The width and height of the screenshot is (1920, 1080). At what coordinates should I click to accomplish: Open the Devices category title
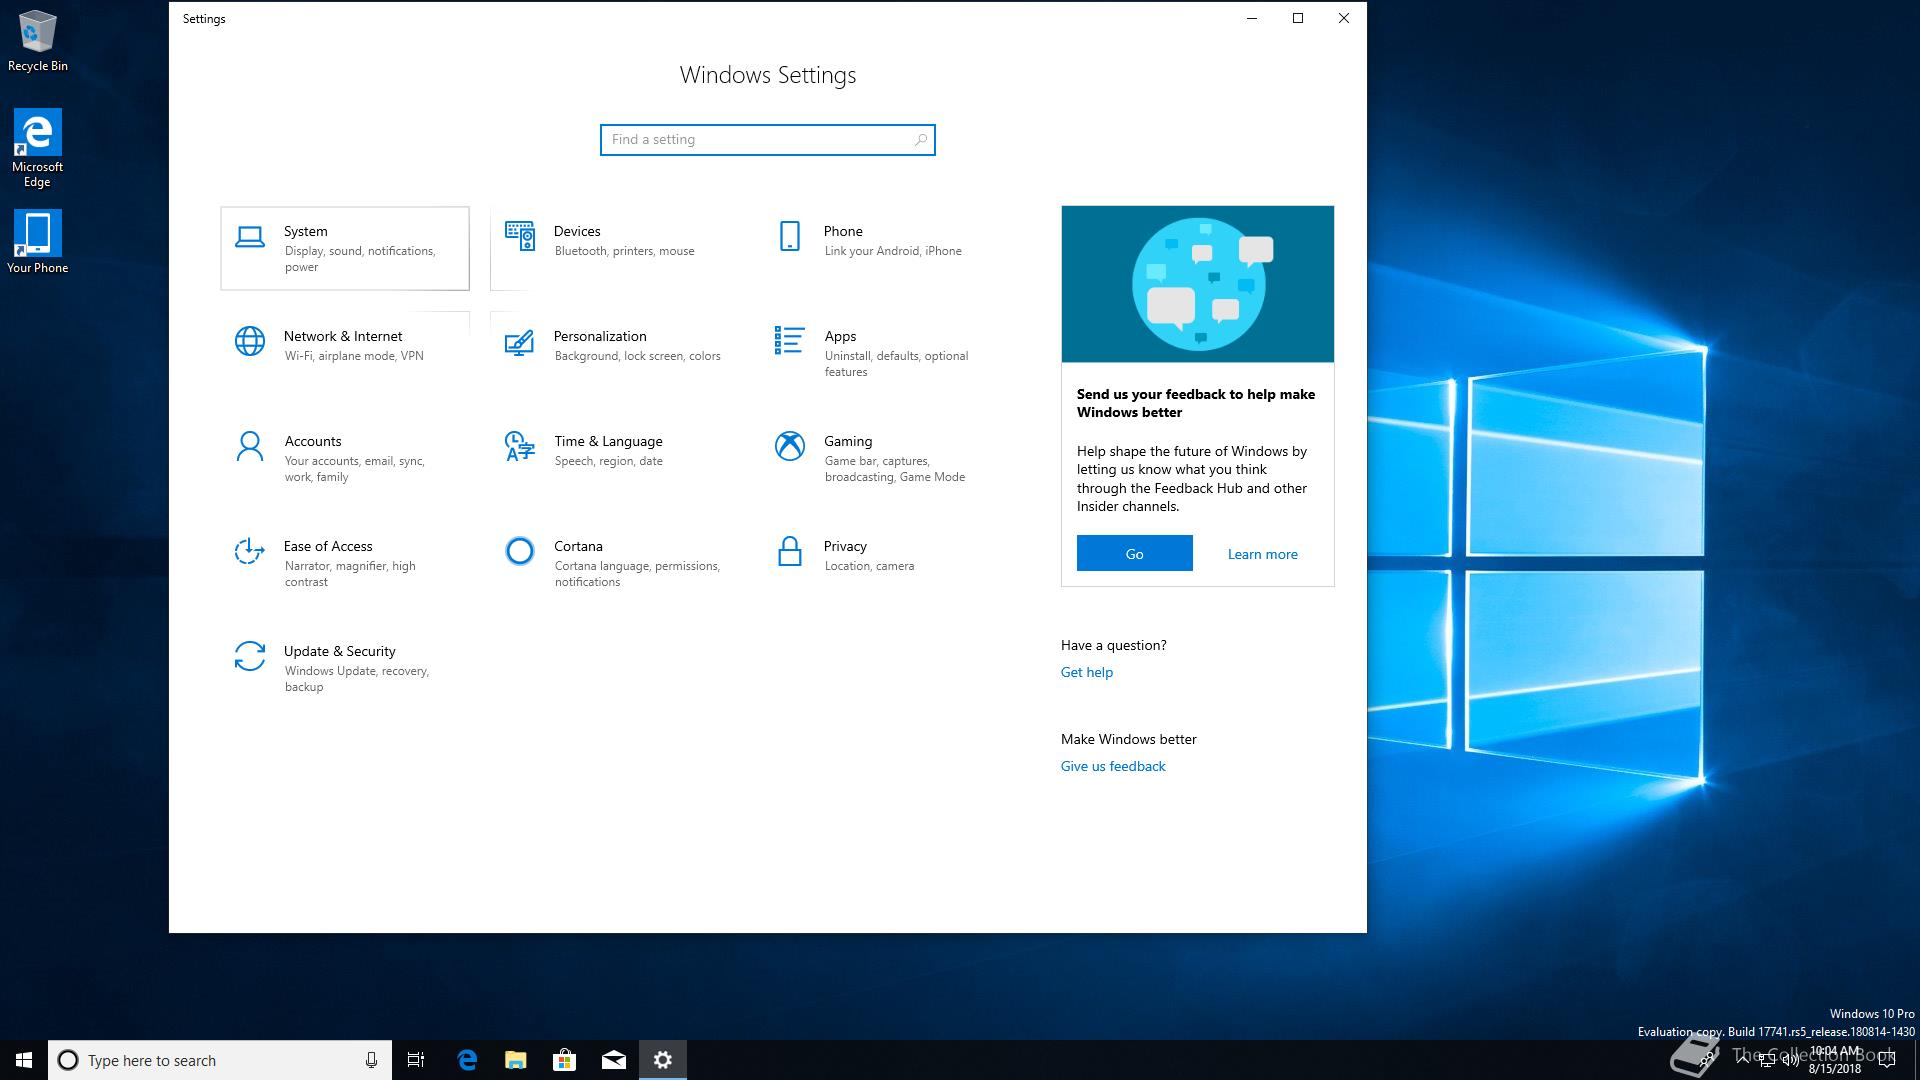(577, 231)
